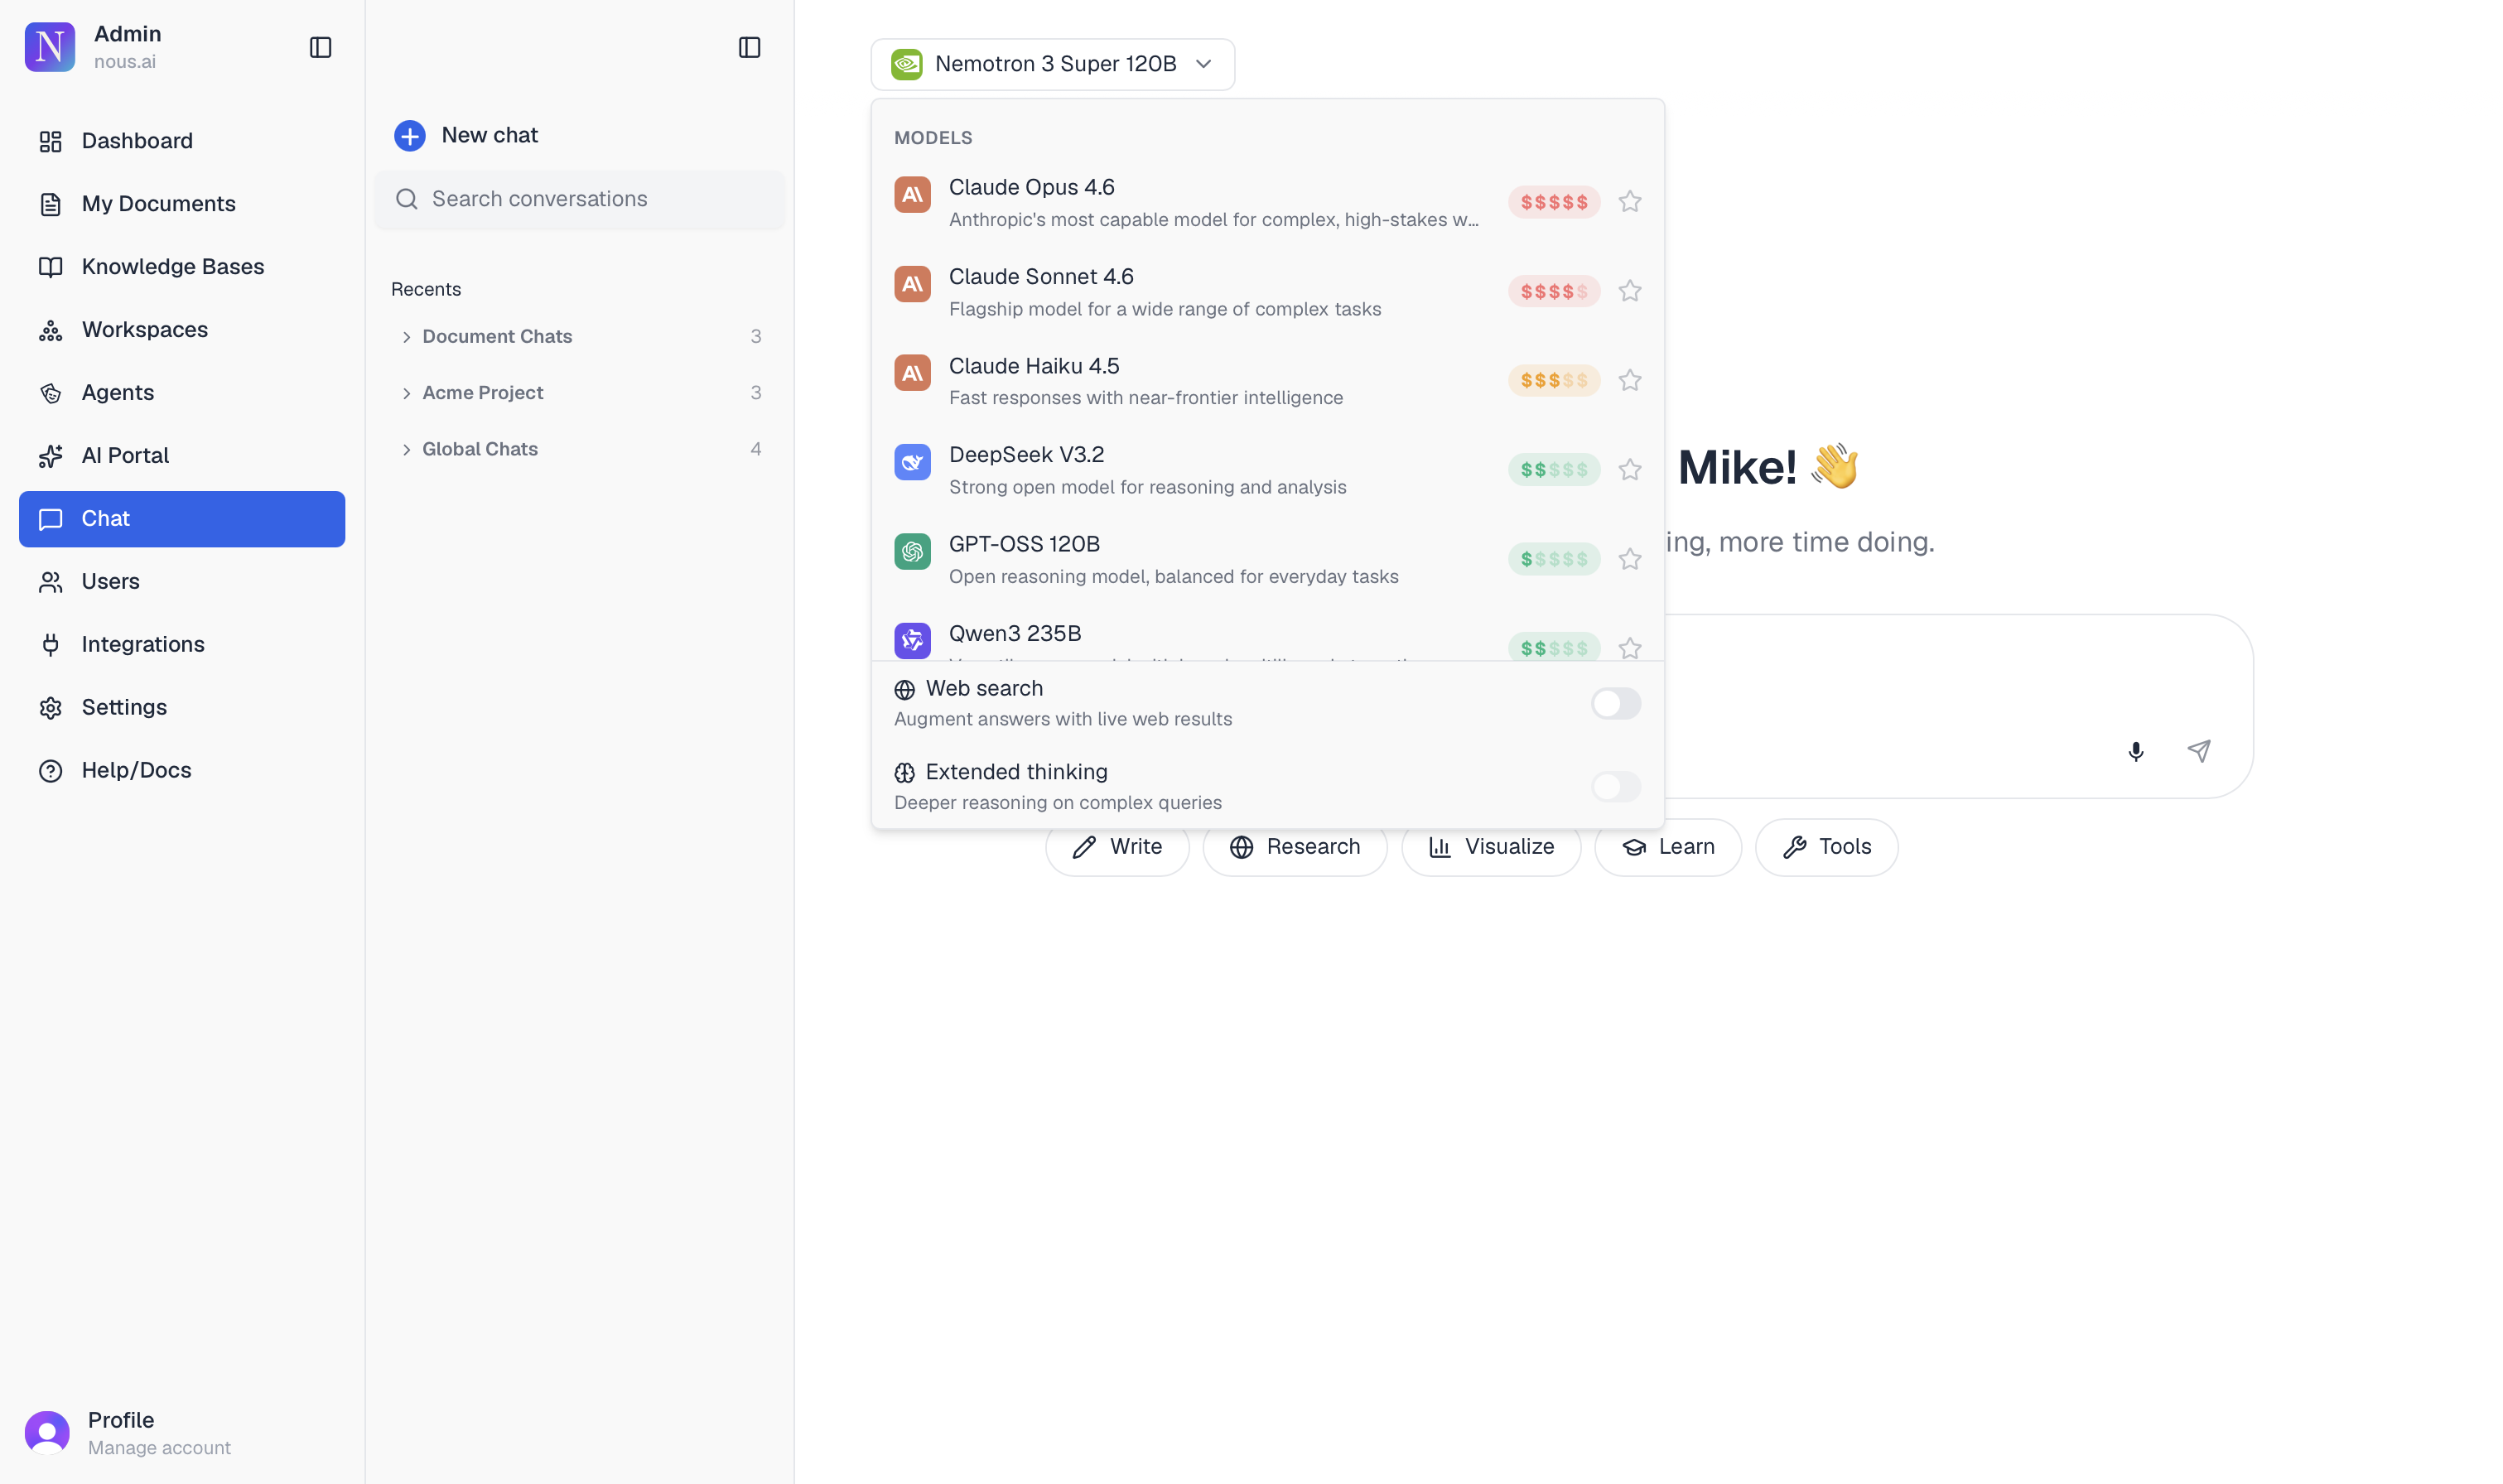The height and width of the screenshot is (1484, 2503).
Task: Favorite GPT-OSS 120B with star
Action: tap(1629, 559)
